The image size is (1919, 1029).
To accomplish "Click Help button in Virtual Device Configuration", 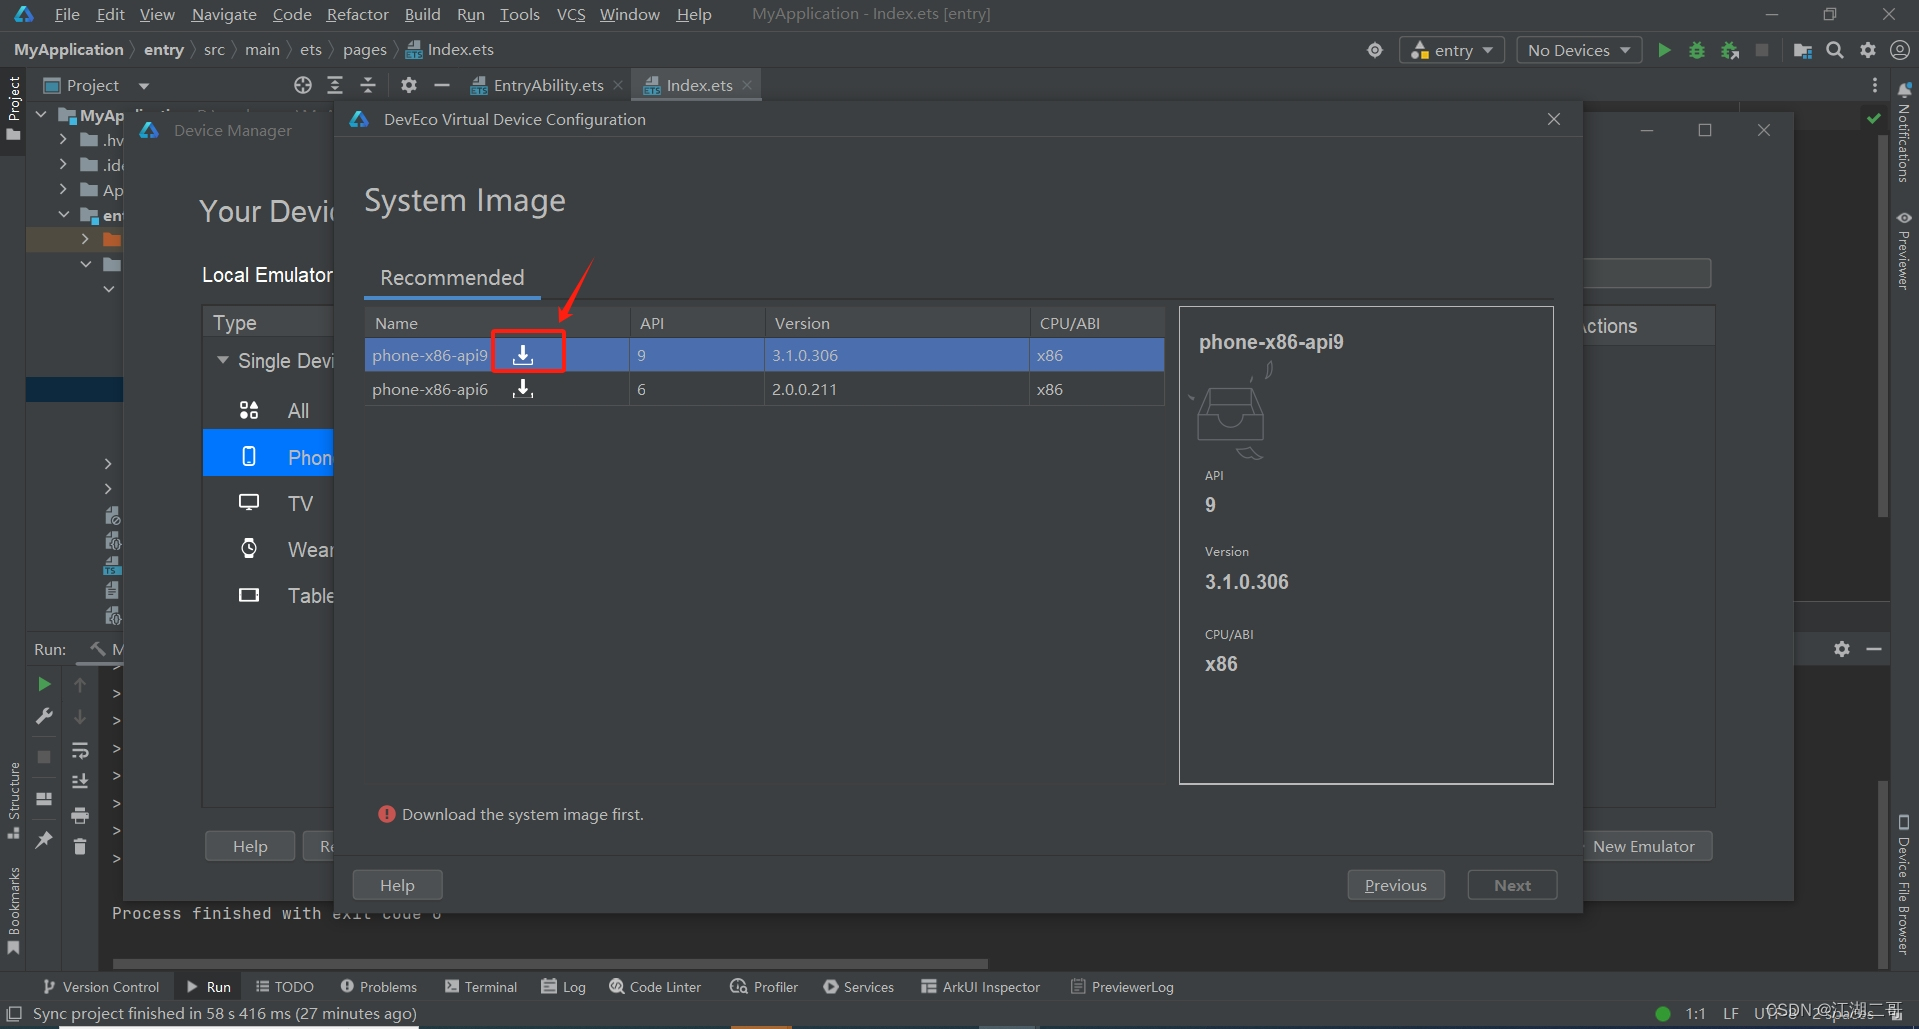I will click(x=397, y=885).
